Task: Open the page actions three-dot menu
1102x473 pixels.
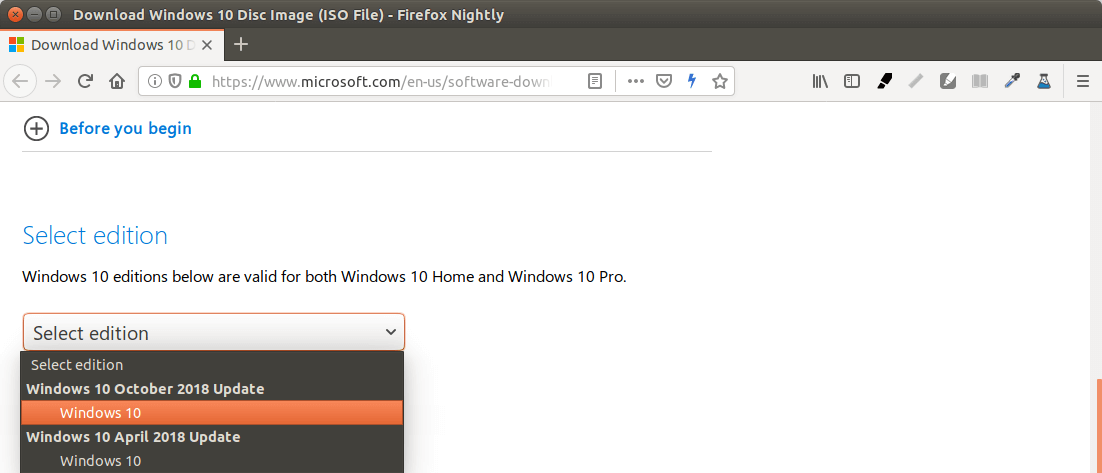Action: [635, 81]
